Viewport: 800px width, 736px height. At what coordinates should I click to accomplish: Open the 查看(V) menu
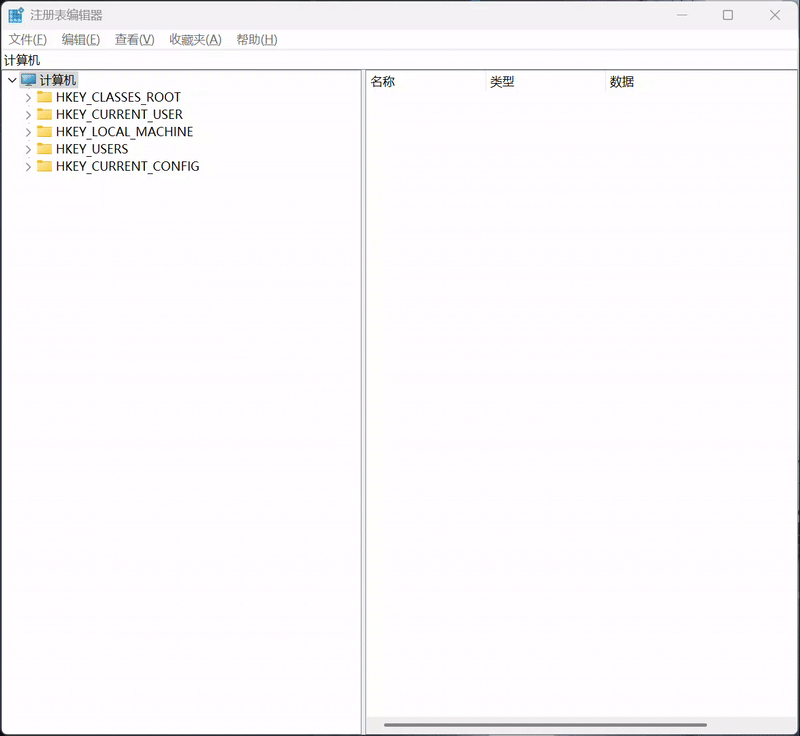pos(134,39)
